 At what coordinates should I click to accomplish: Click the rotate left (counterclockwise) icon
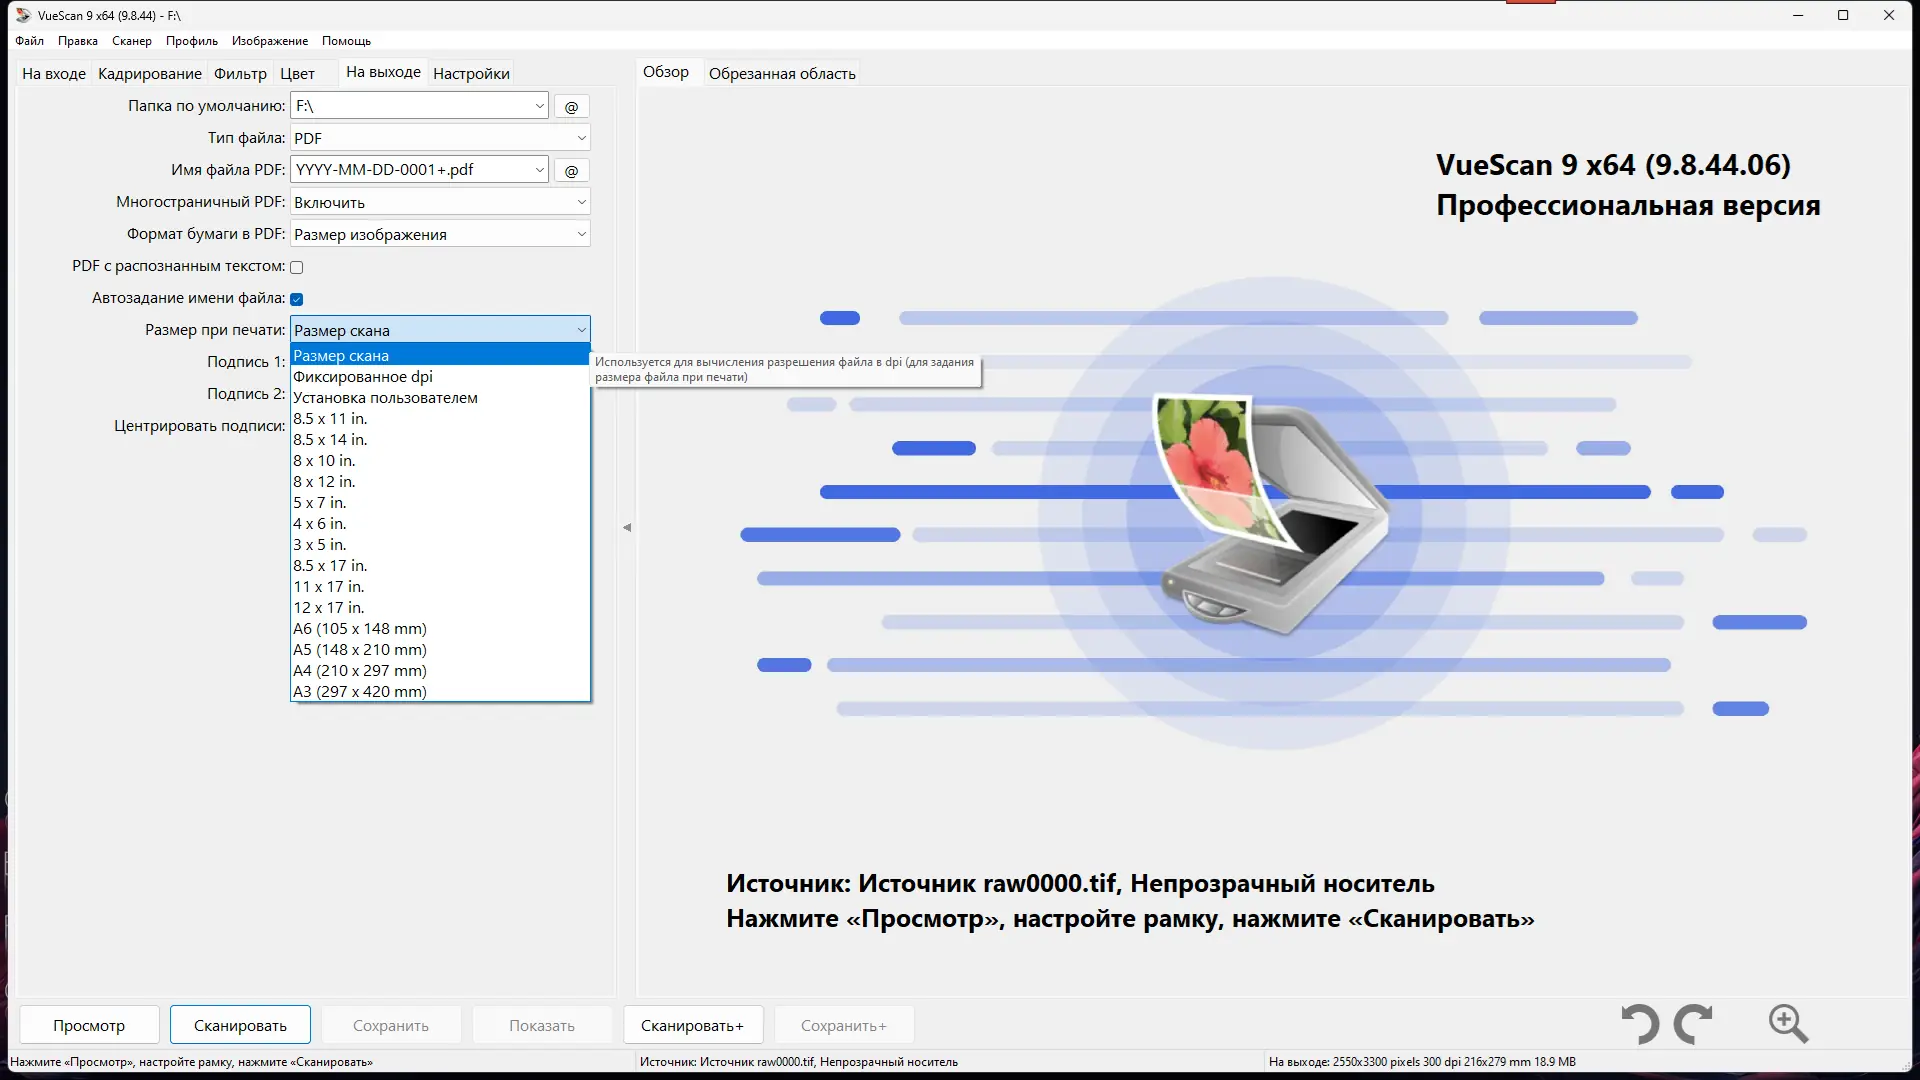[x=1640, y=1024]
